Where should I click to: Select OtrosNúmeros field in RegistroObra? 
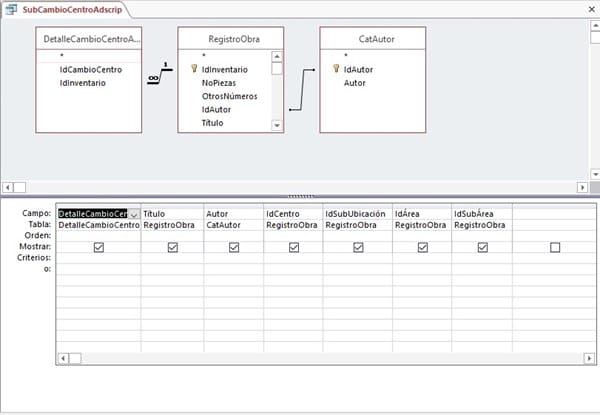(230, 96)
